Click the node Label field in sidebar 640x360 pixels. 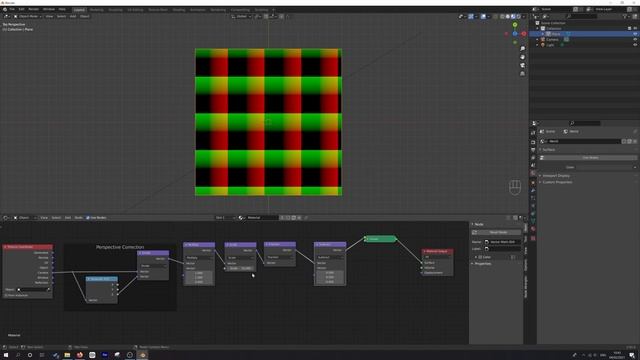pyautogui.click(x=502, y=249)
